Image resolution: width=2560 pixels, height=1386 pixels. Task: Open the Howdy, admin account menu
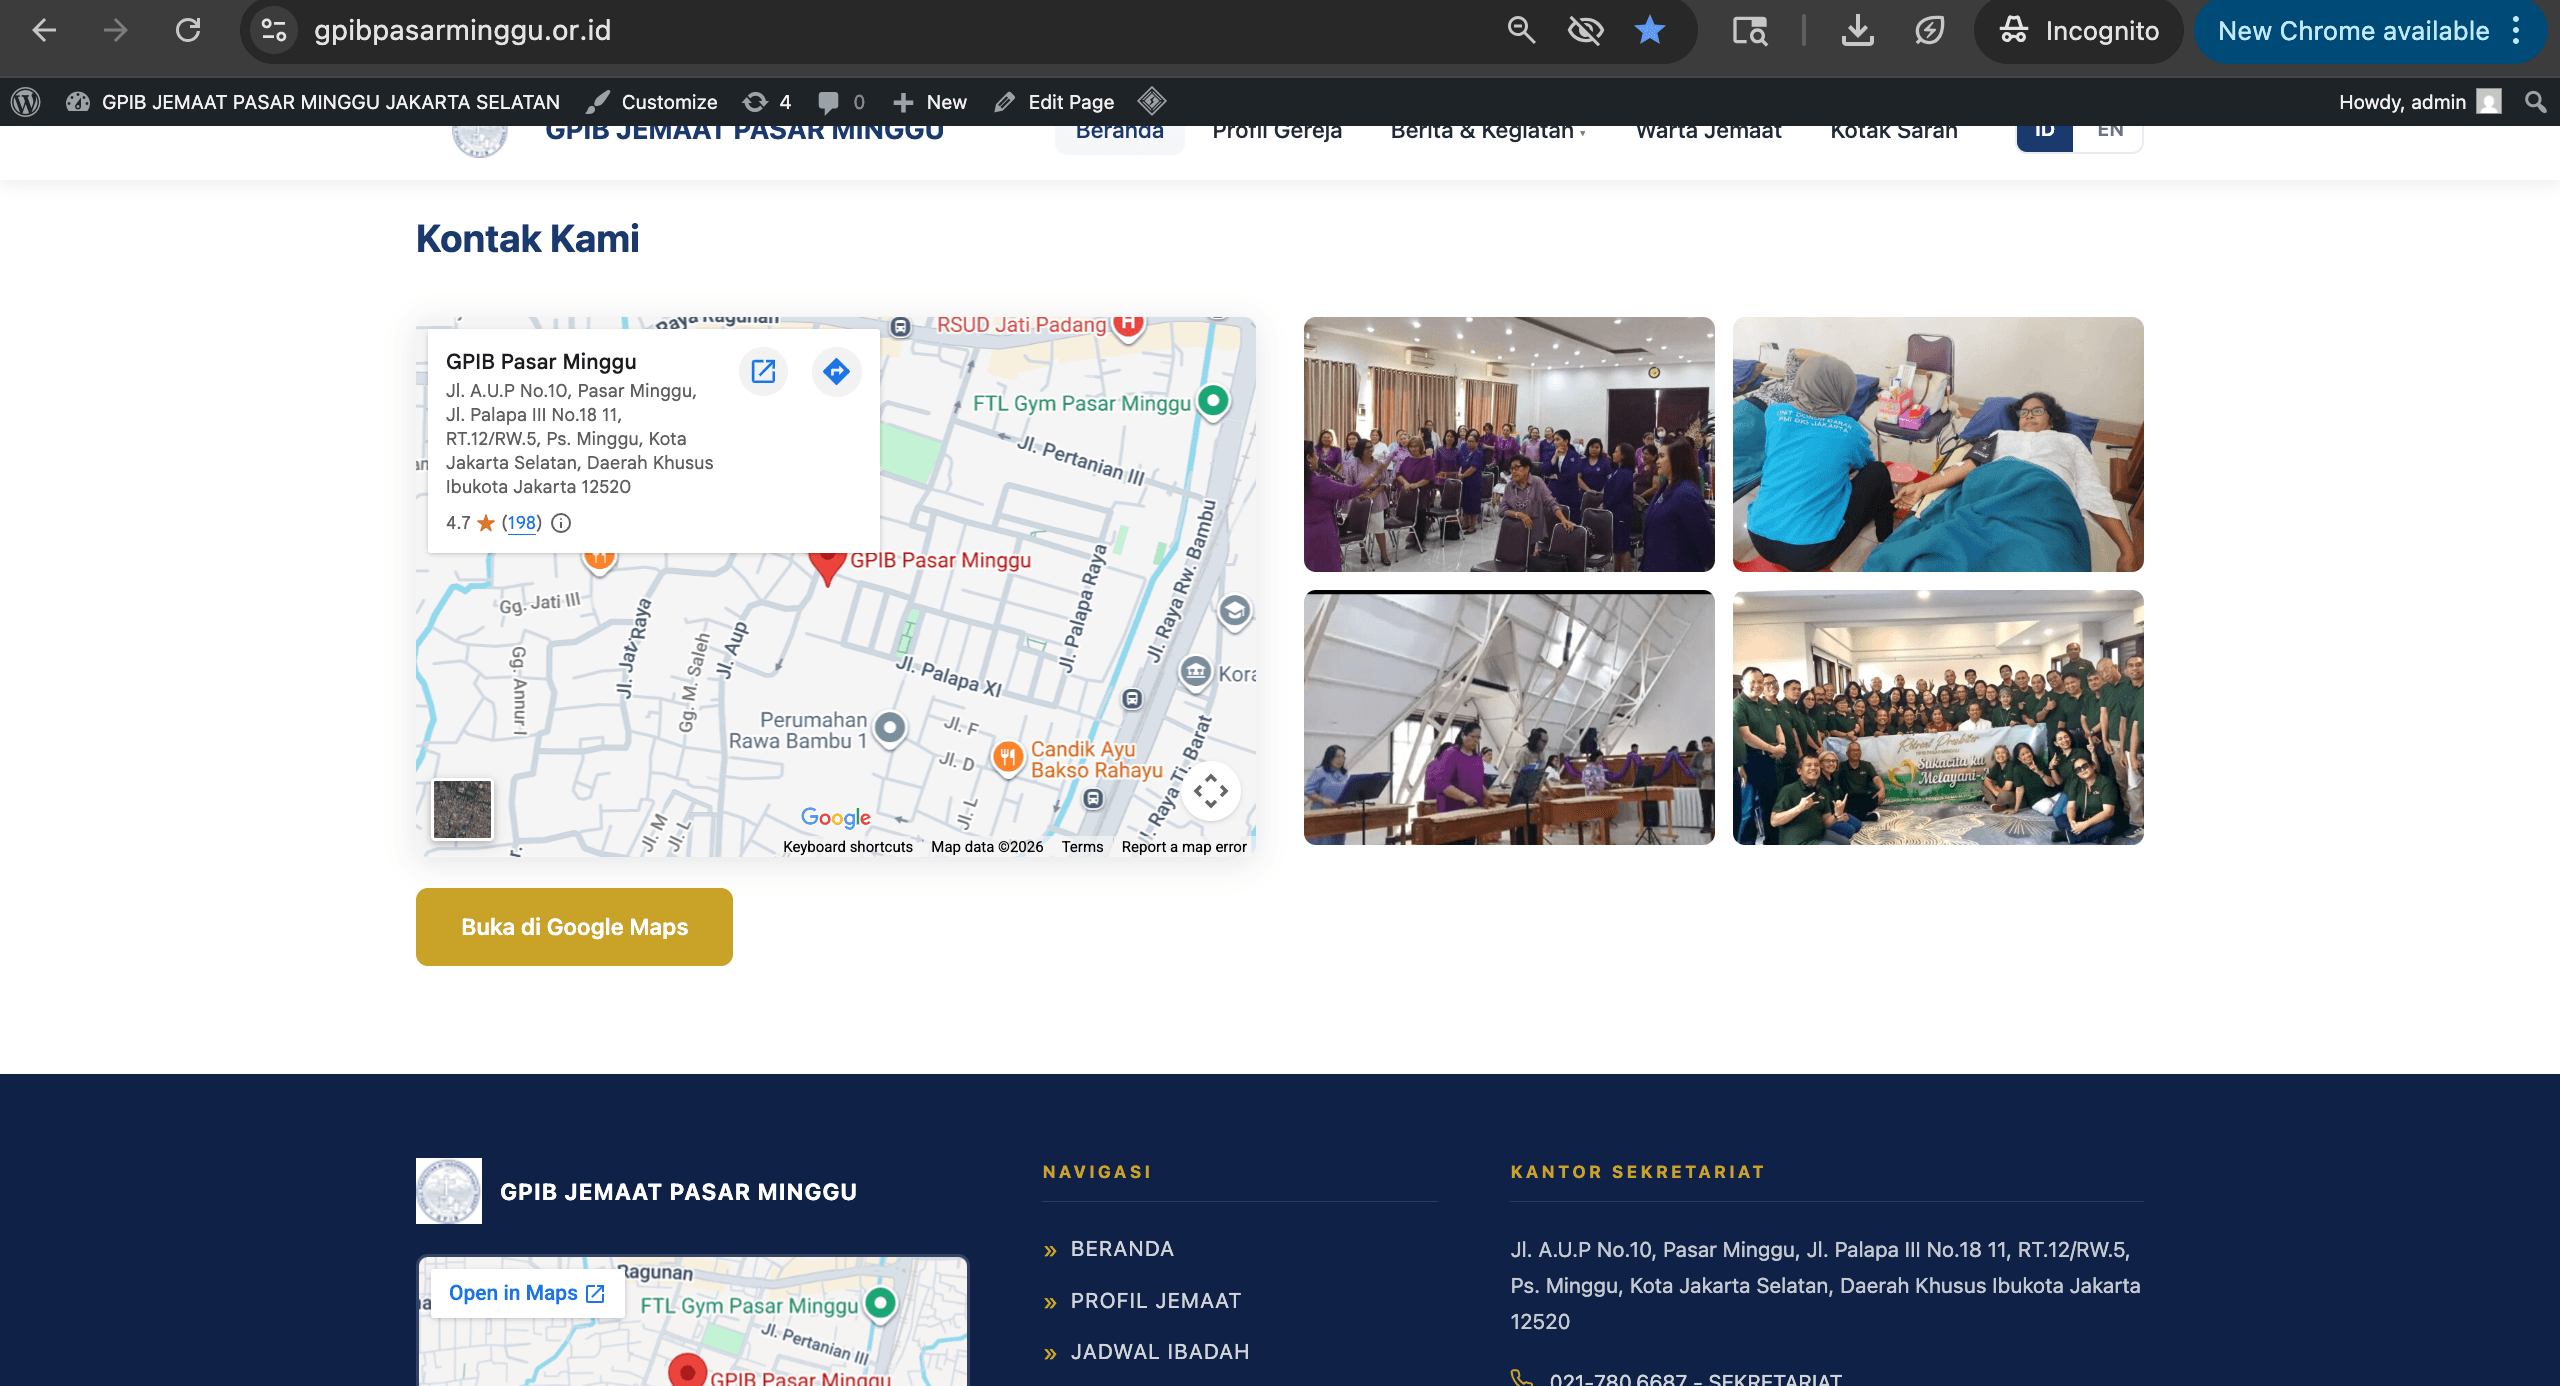click(2420, 102)
